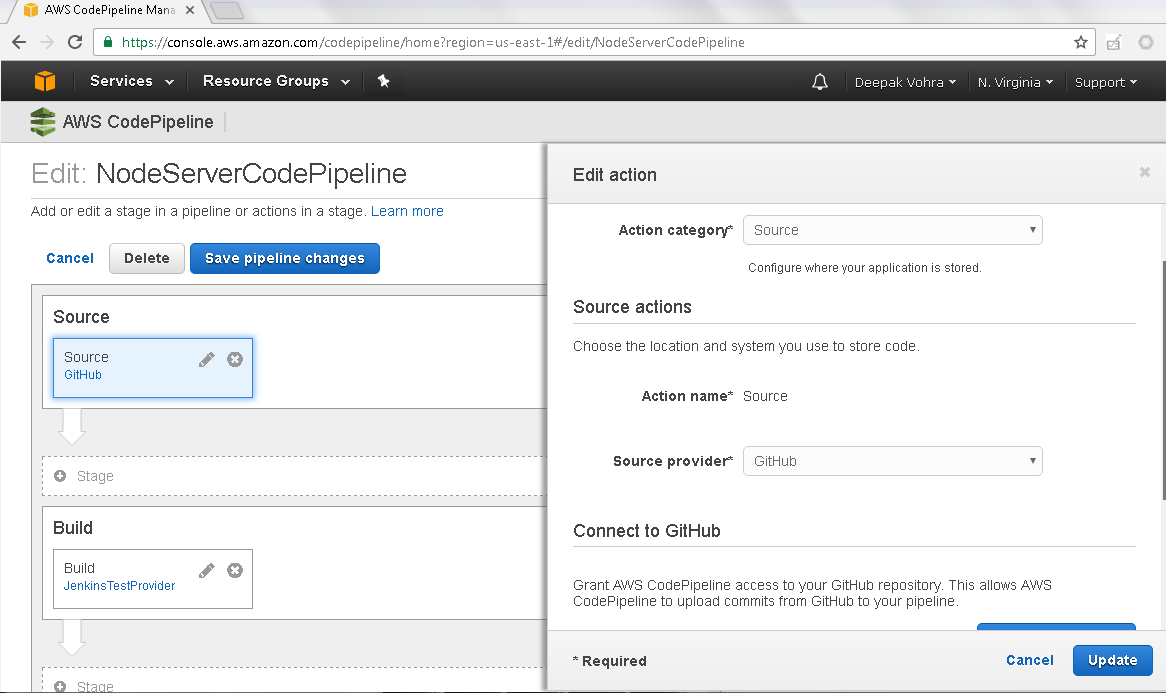Close the AWS CodePipeline browser tab

coord(190,10)
